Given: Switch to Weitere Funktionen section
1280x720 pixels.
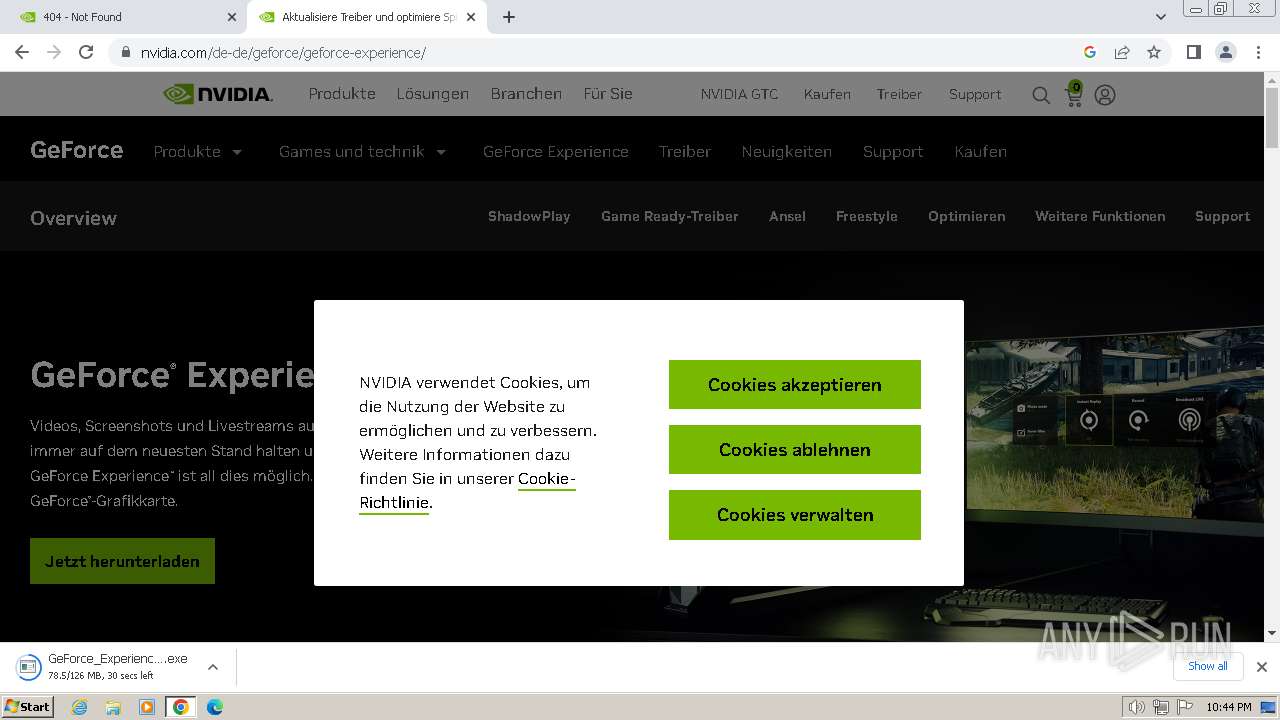Looking at the screenshot, I should (1100, 216).
